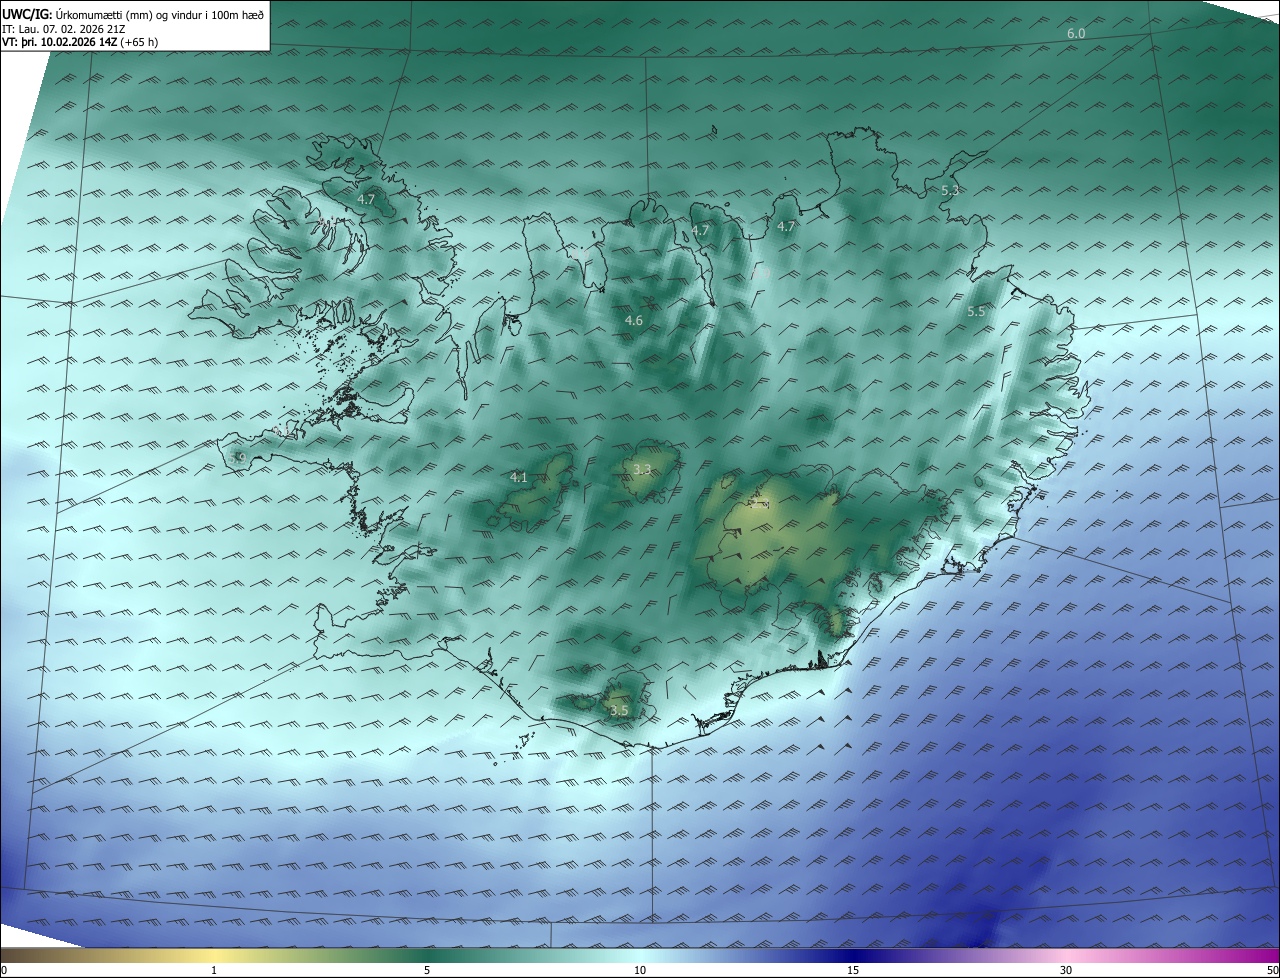Screen dimensions: 1280x978
Task: Click the legend tick label 15
Action: pos(853,970)
